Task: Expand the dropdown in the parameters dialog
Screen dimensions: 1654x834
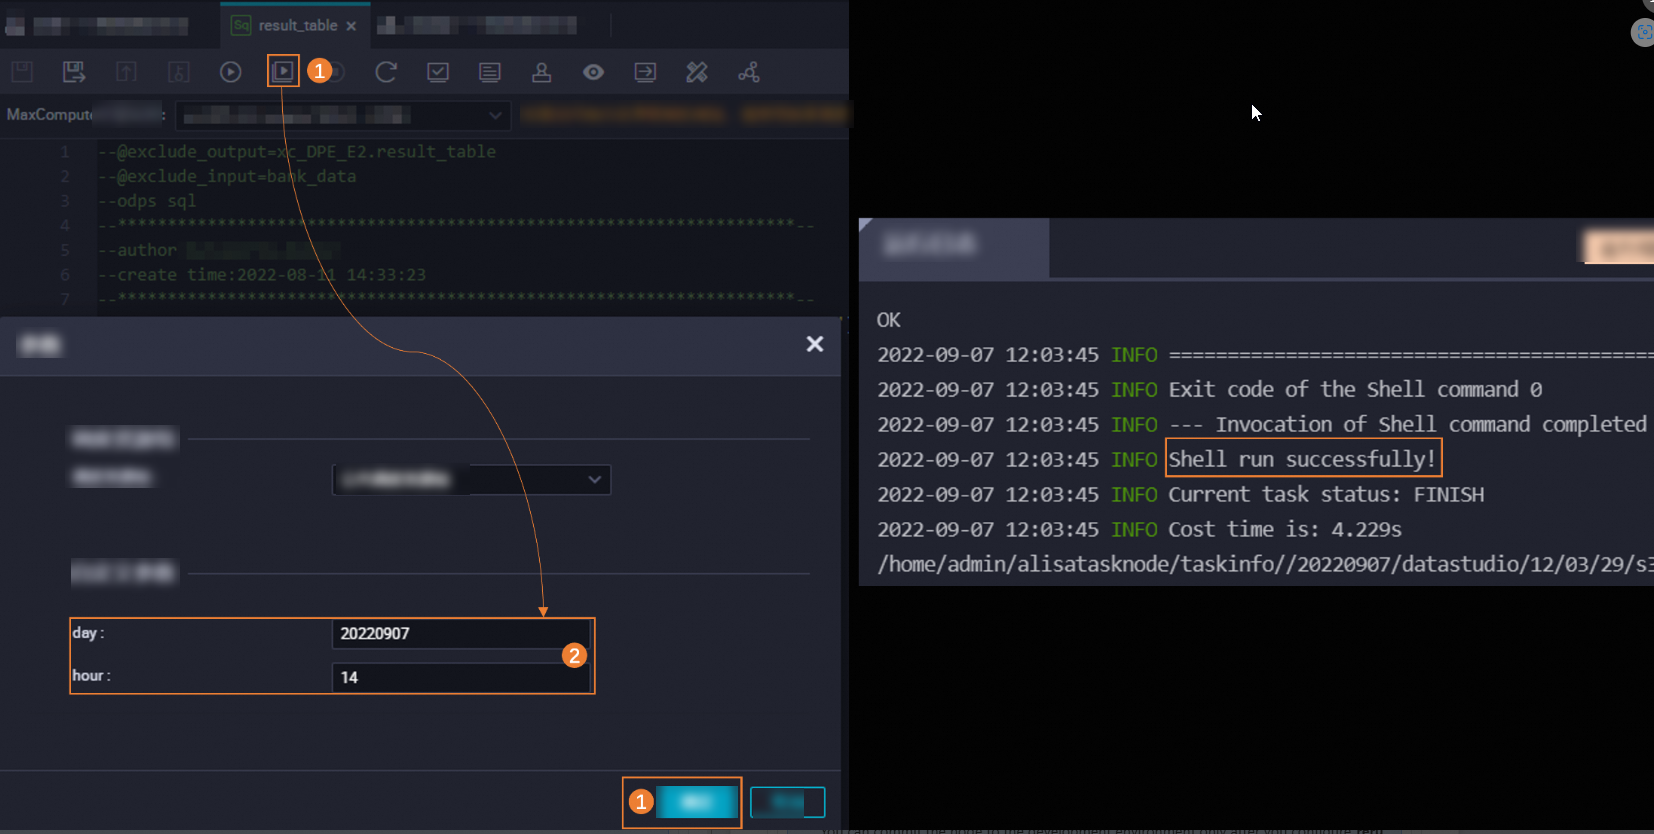Action: (x=471, y=480)
